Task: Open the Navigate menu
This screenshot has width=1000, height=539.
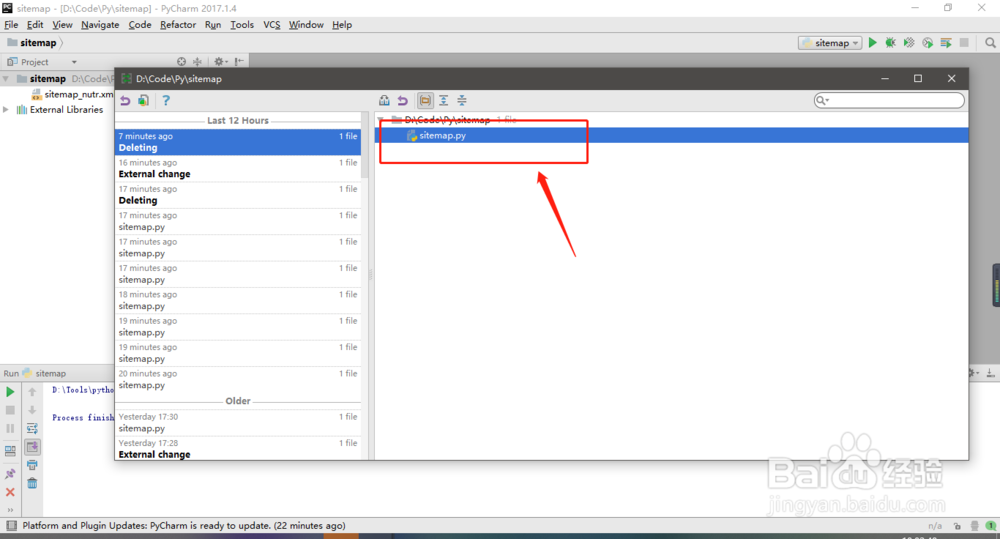Action: coord(100,25)
